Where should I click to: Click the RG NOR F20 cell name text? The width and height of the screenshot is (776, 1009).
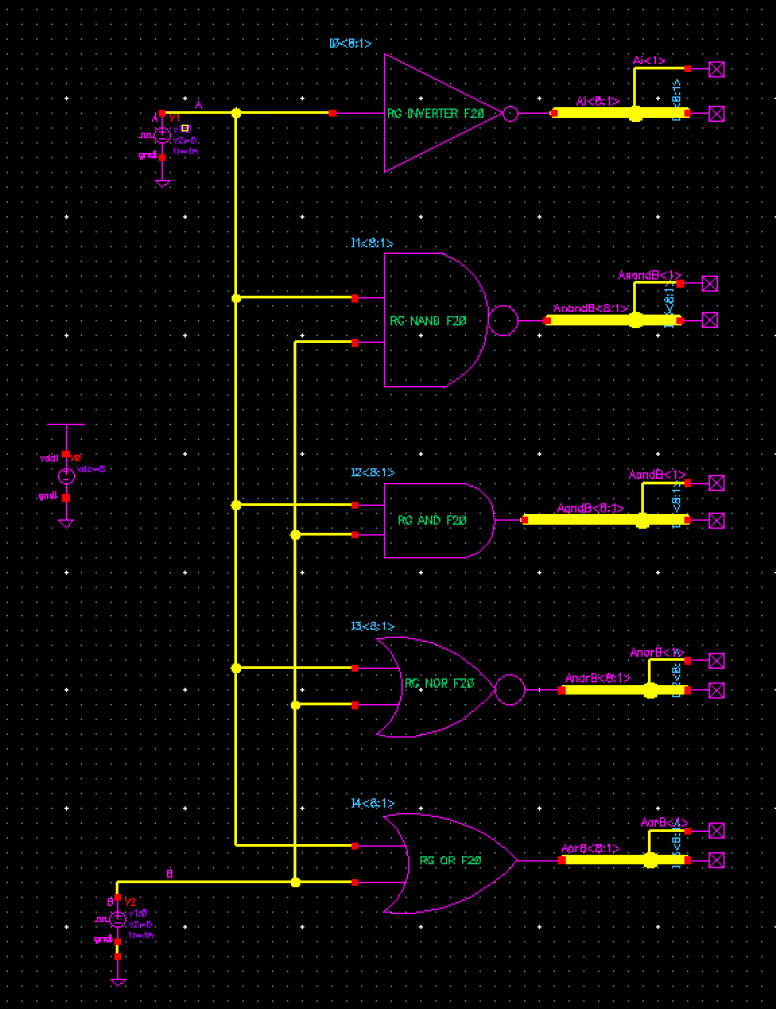[439, 683]
